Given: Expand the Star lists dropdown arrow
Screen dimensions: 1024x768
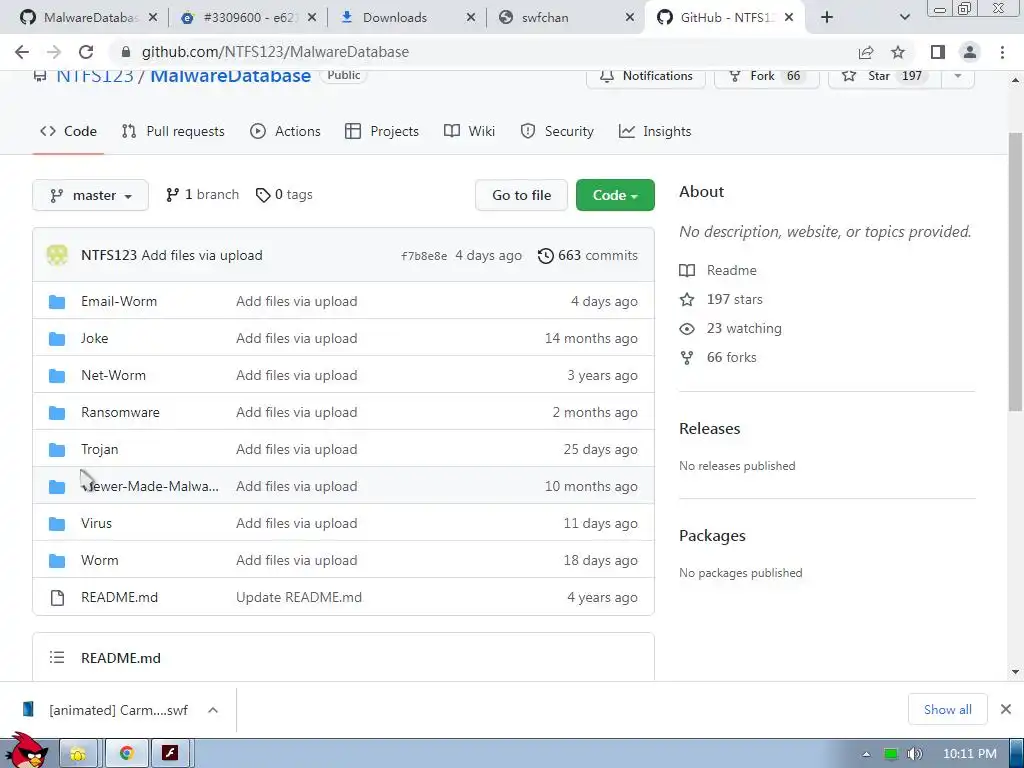Looking at the screenshot, I should point(957,76).
